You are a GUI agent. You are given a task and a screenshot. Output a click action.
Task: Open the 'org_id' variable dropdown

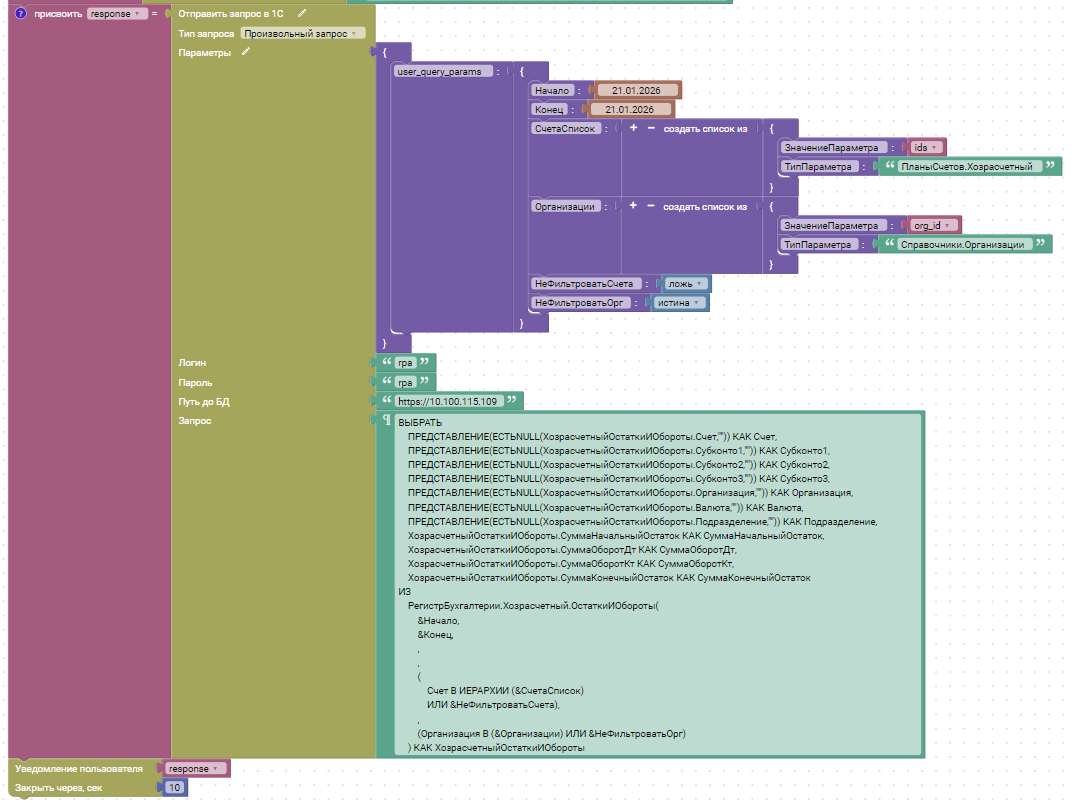[x=933, y=225]
